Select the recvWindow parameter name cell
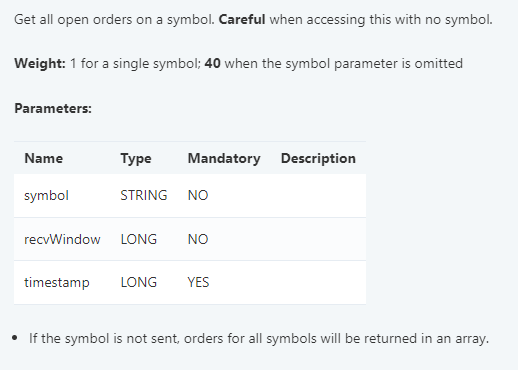 click(x=62, y=239)
